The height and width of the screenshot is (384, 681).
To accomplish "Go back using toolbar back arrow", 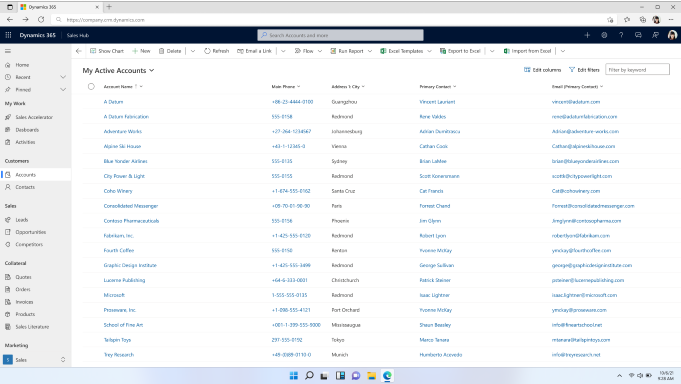I will [x=79, y=51].
